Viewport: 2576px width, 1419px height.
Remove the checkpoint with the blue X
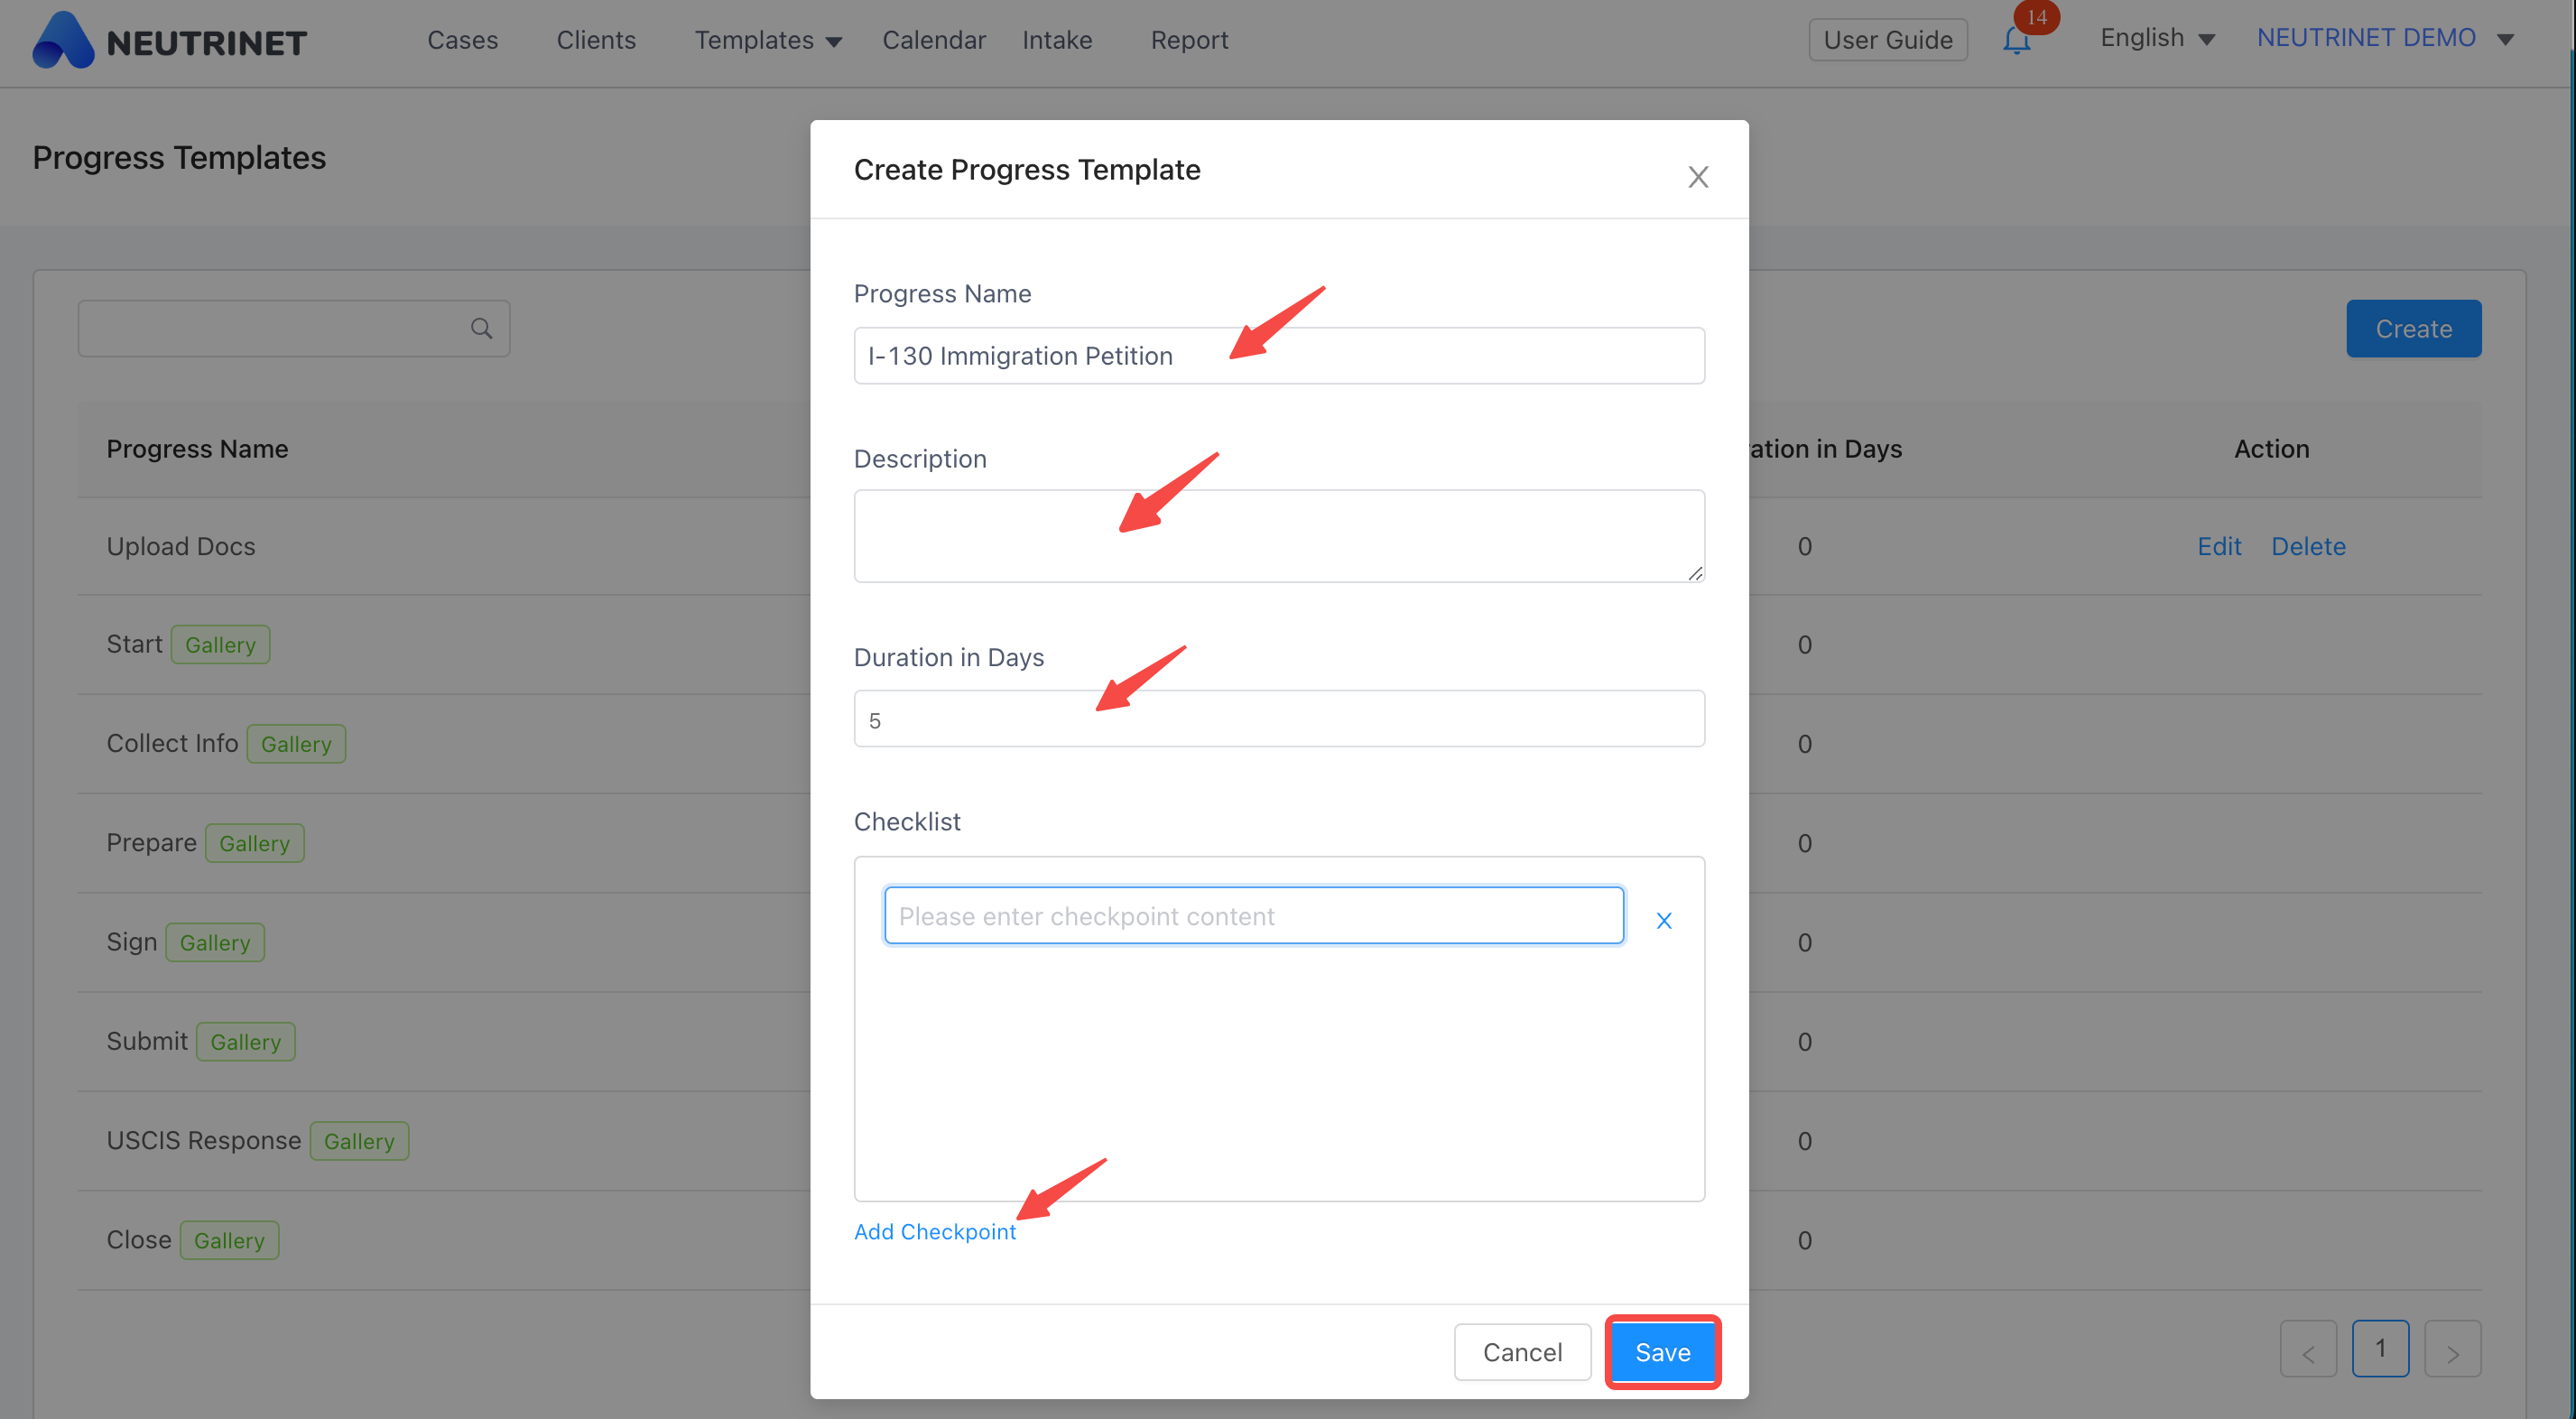tap(1664, 920)
